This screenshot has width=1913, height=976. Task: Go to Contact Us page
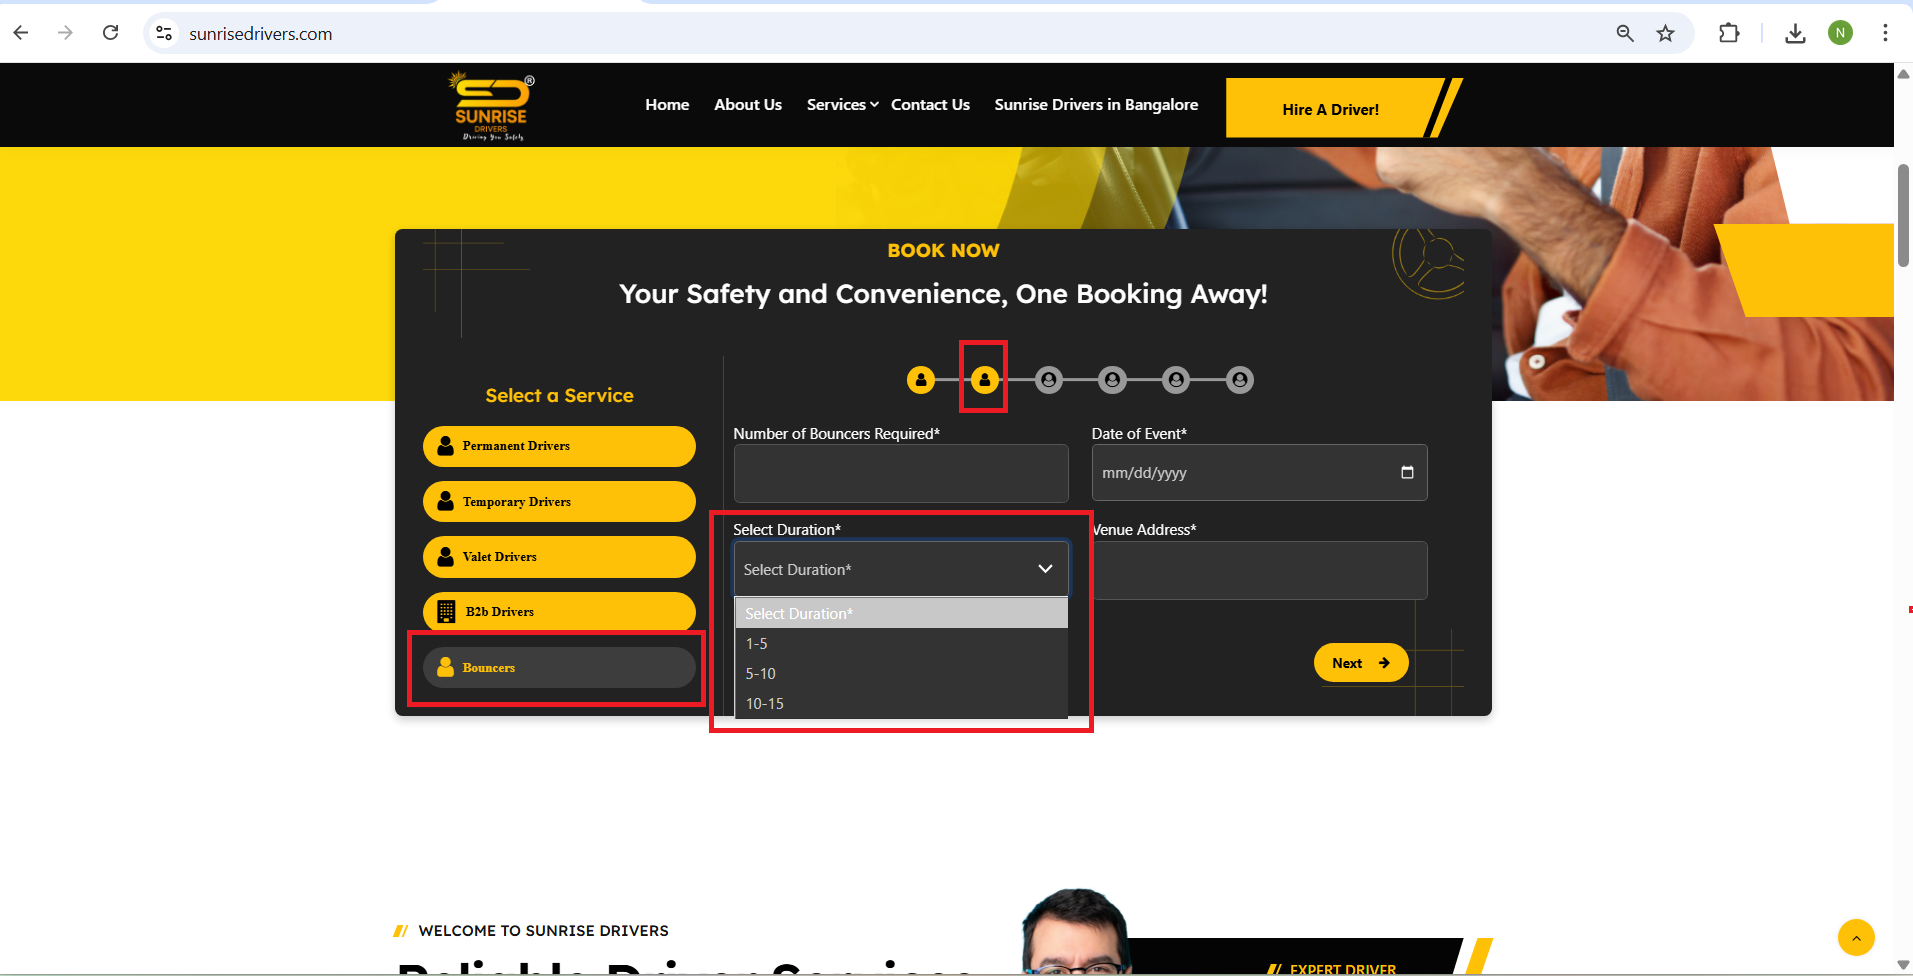(930, 105)
